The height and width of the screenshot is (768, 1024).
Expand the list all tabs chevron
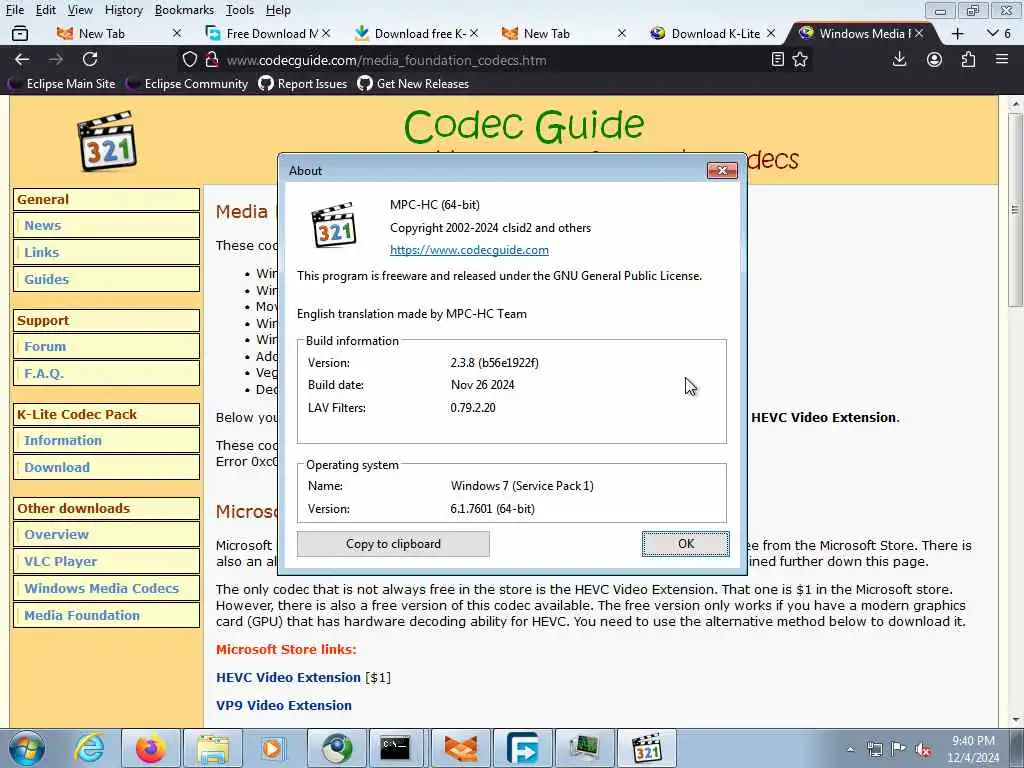click(993, 33)
